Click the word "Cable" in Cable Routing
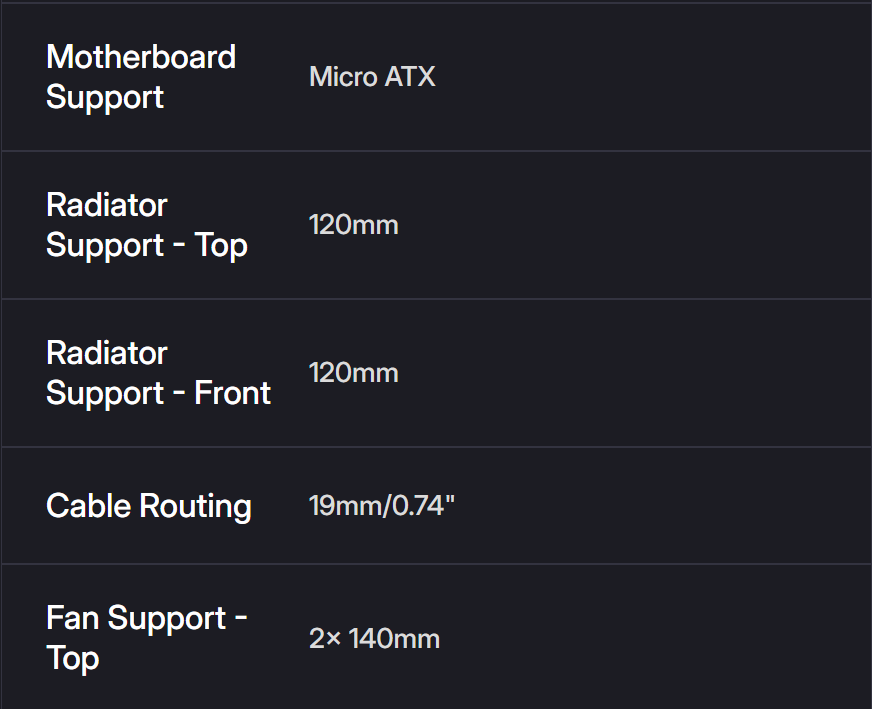Screen dimensions: 872x709 click(x=87, y=506)
